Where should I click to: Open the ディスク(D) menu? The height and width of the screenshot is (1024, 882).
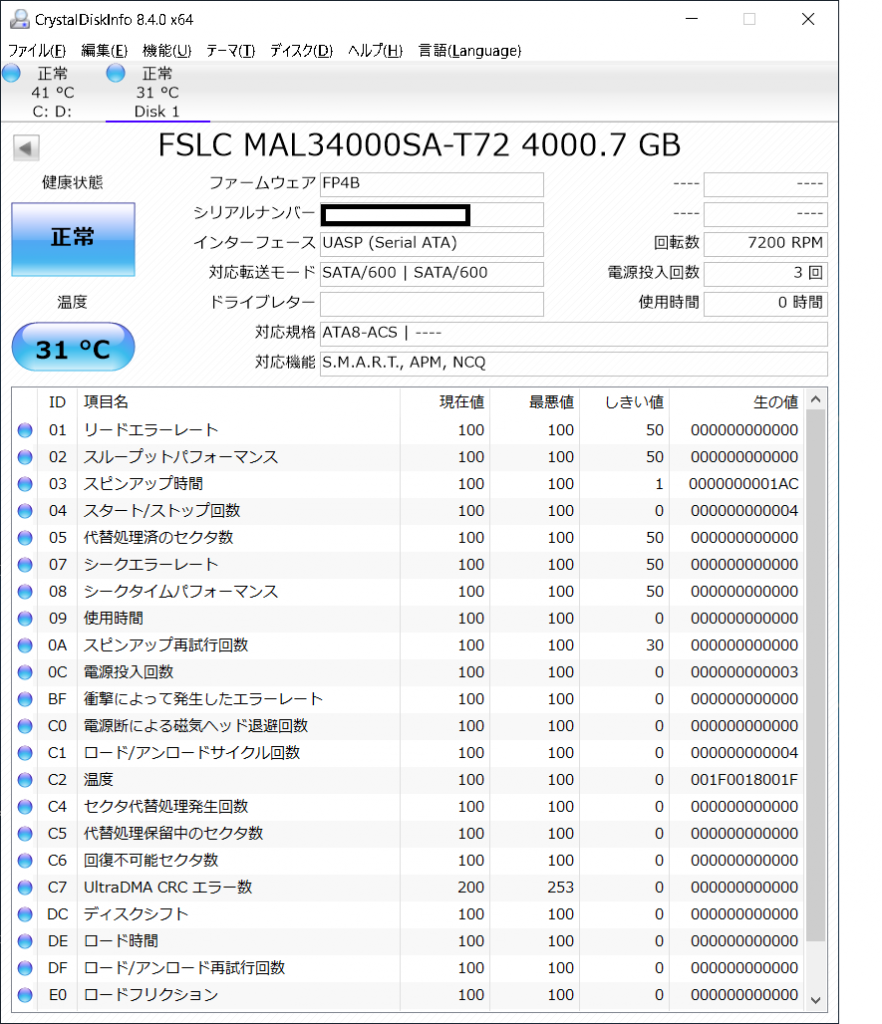point(302,50)
